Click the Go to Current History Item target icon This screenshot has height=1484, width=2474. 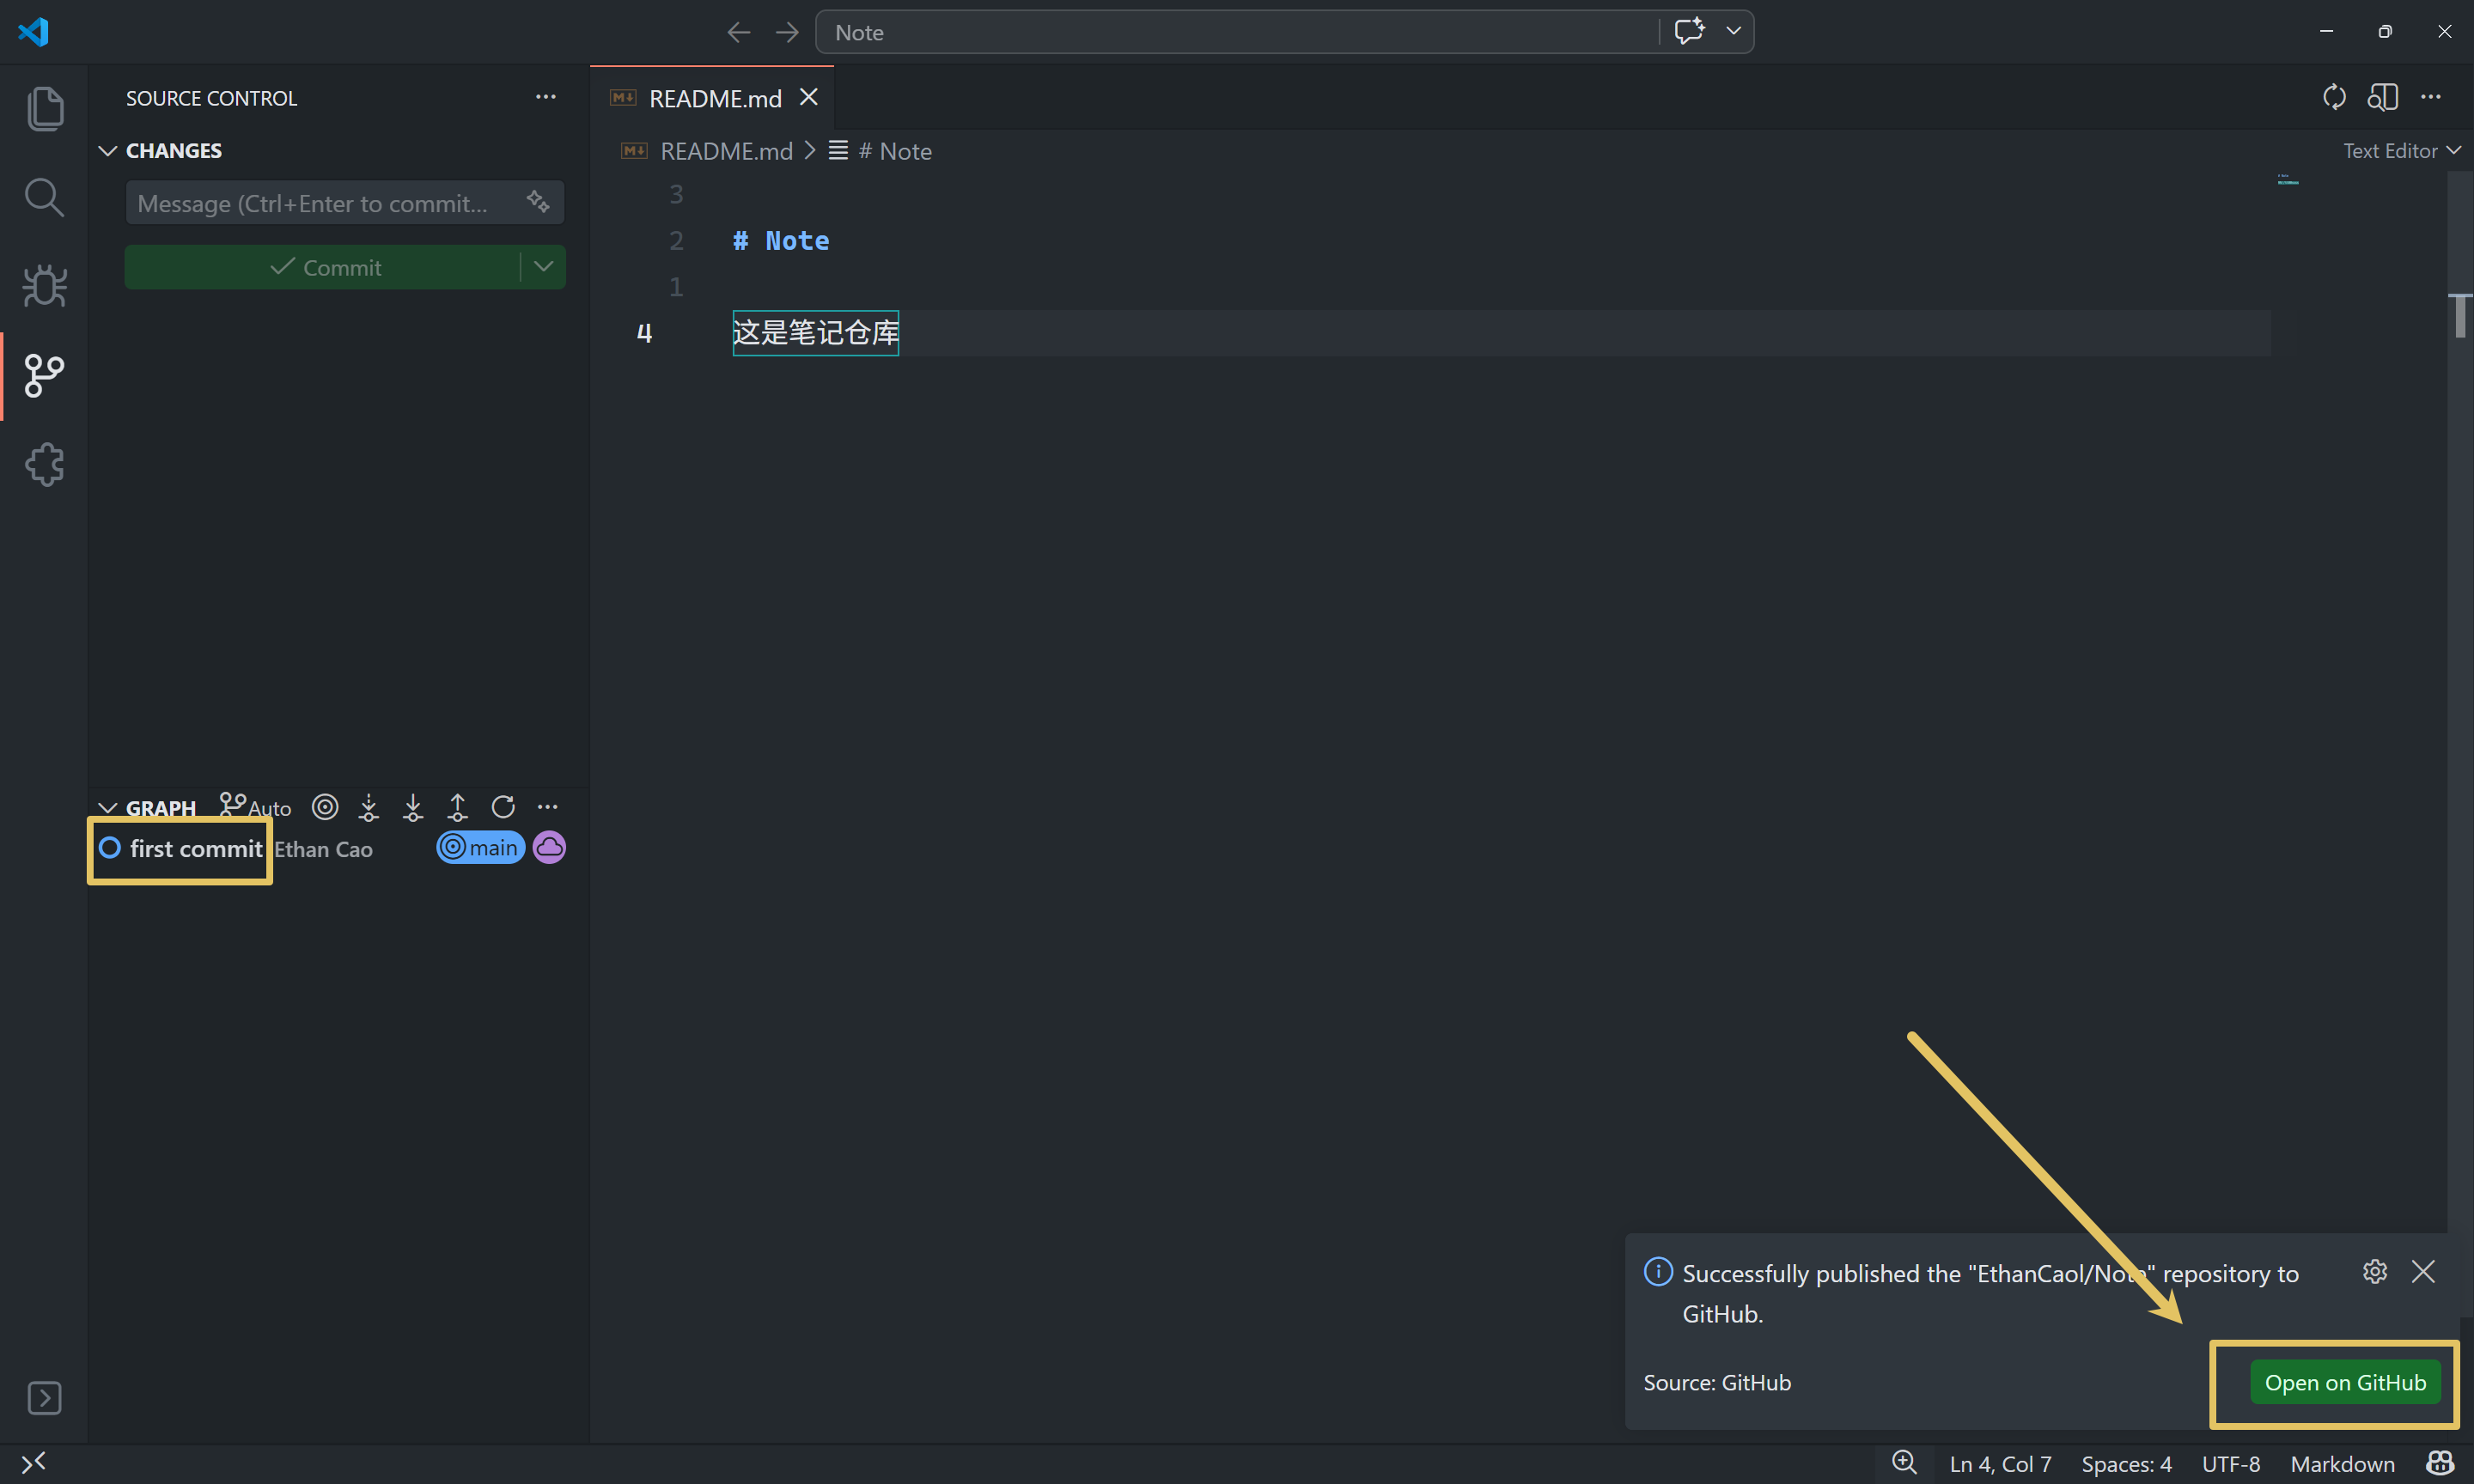coord(325,807)
